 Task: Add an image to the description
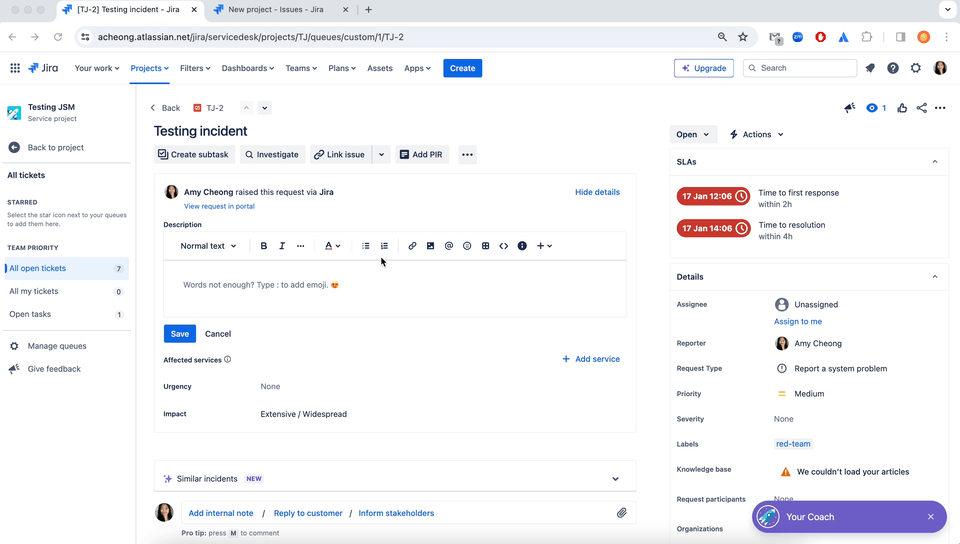(430, 246)
